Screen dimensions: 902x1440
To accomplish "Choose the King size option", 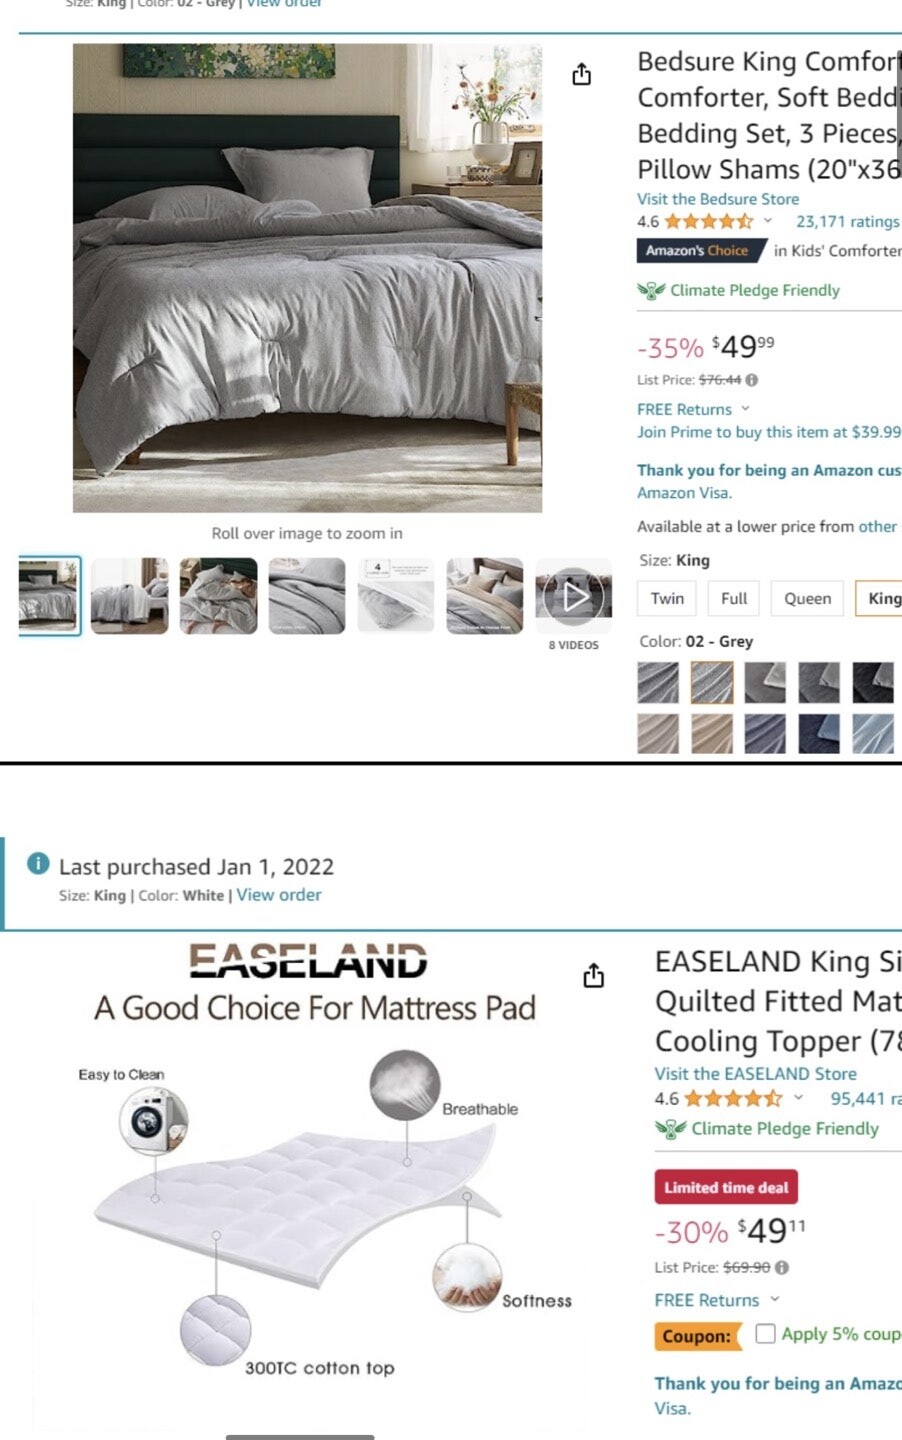I will (x=879, y=598).
